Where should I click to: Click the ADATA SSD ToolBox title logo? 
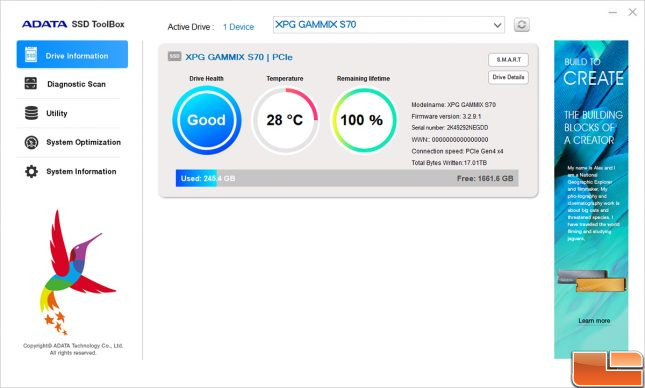click(x=73, y=24)
